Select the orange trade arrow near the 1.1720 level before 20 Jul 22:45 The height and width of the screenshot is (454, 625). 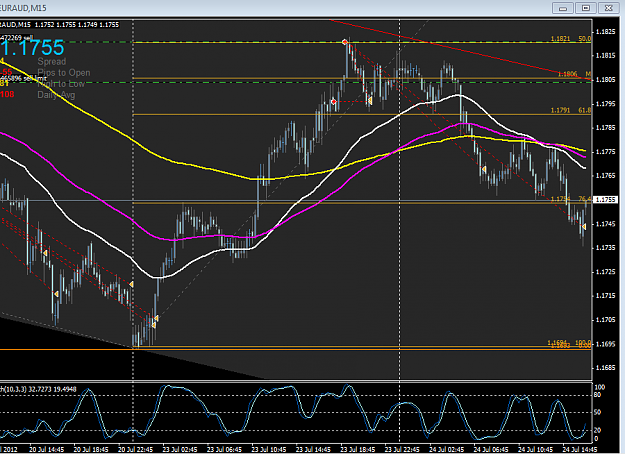pyautogui.click(x=131, y=284)
